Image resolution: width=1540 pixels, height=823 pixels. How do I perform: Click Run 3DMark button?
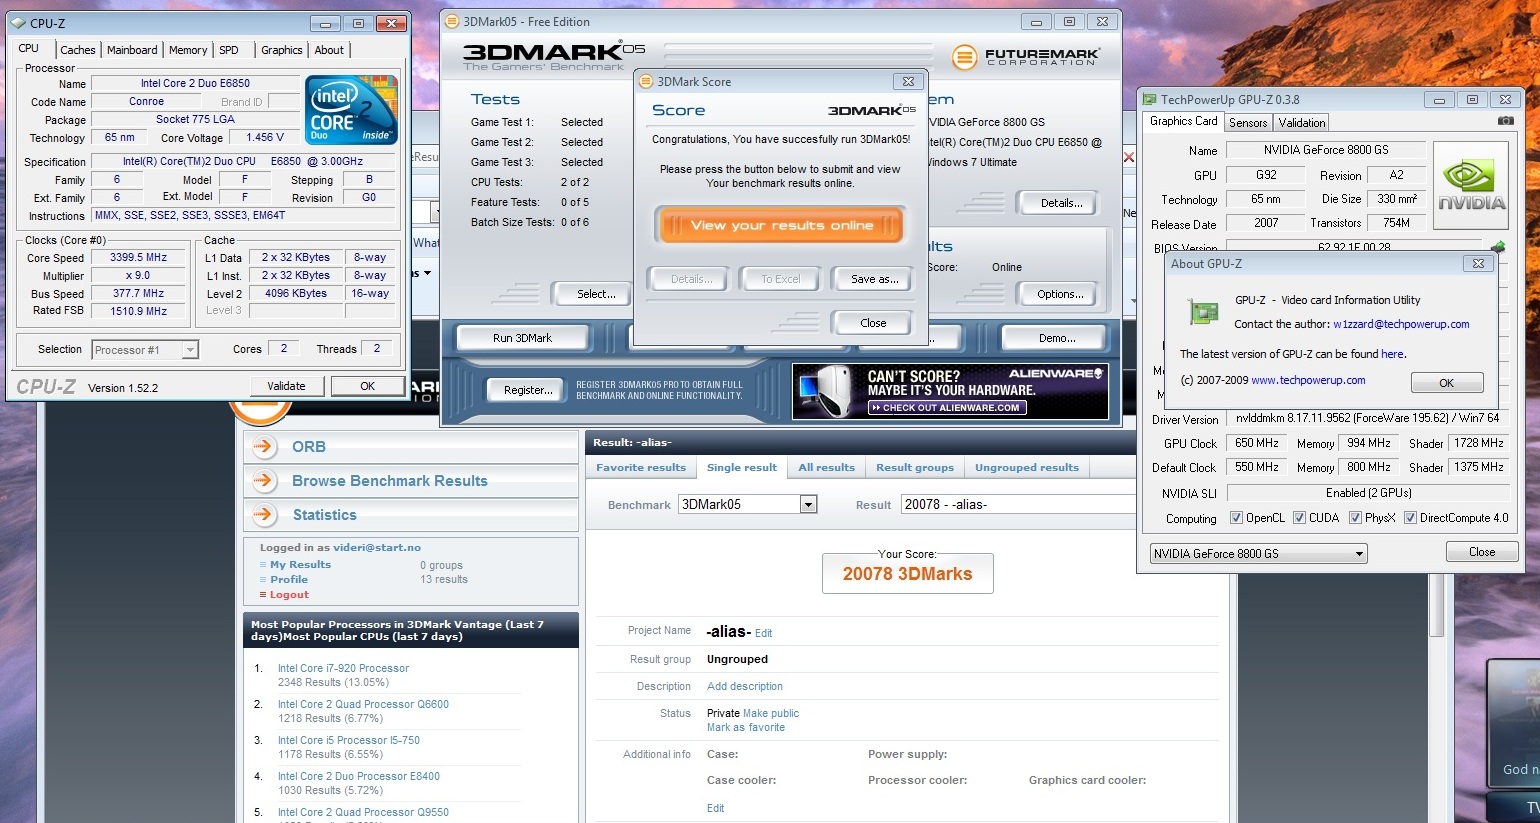click(x=522, y=338)
